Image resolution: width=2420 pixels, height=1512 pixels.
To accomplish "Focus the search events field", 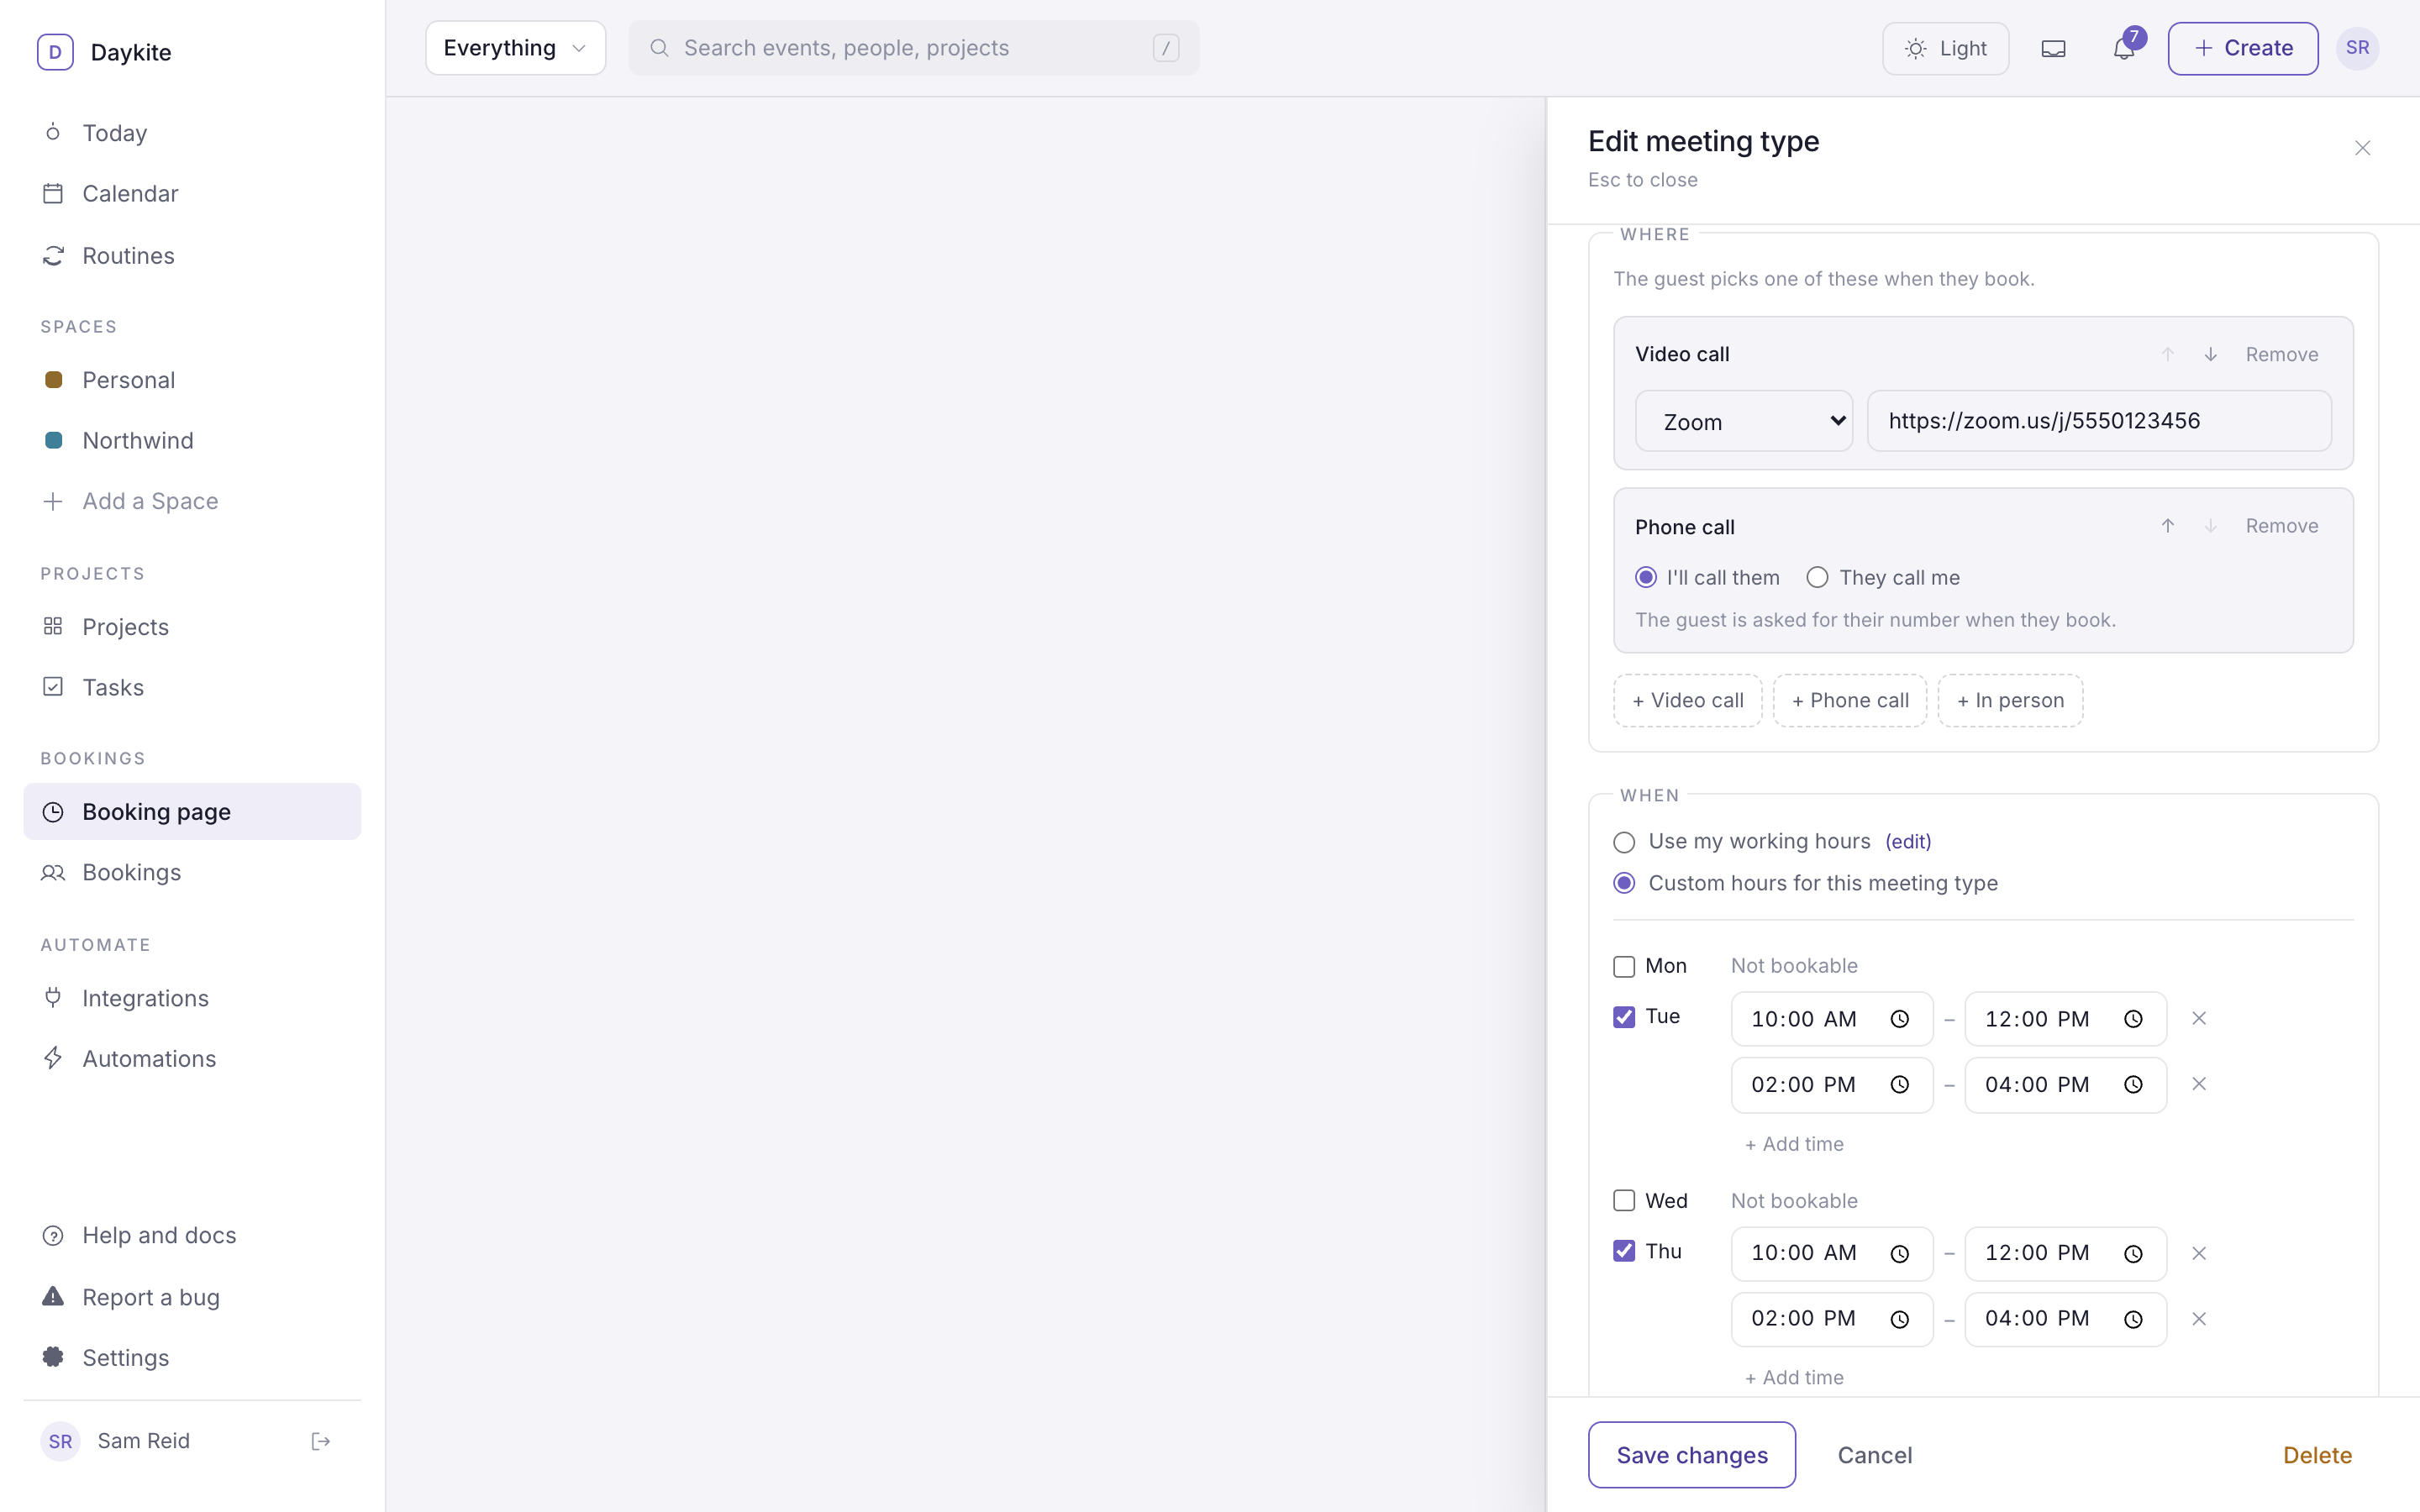I will point(913,48).
